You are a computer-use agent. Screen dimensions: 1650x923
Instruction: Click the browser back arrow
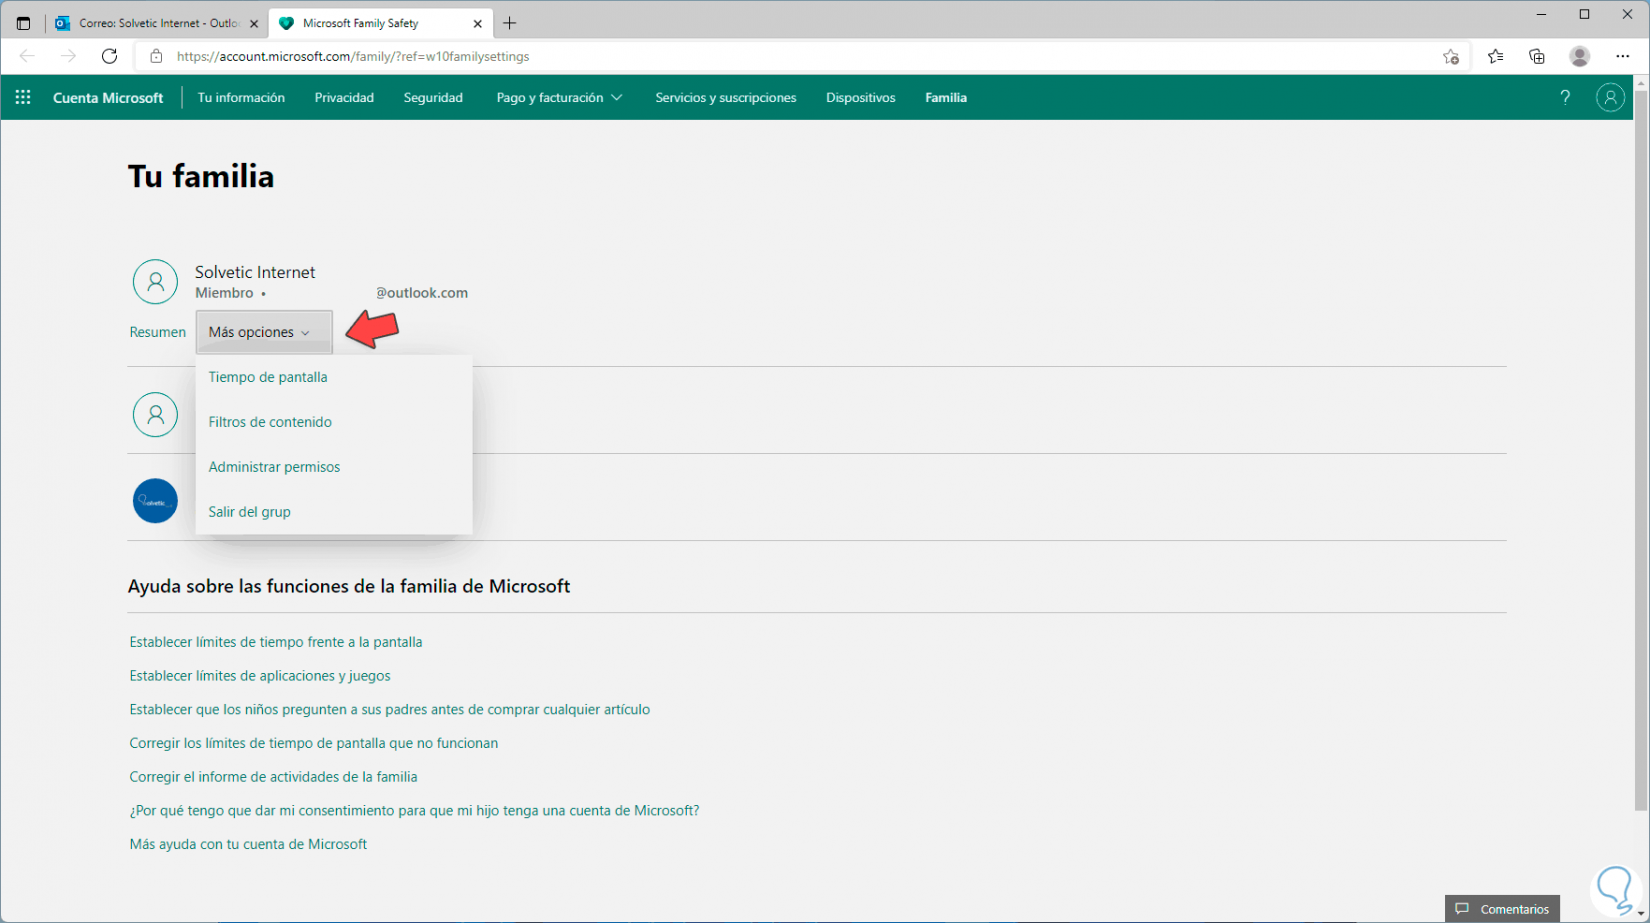(27, 56)
